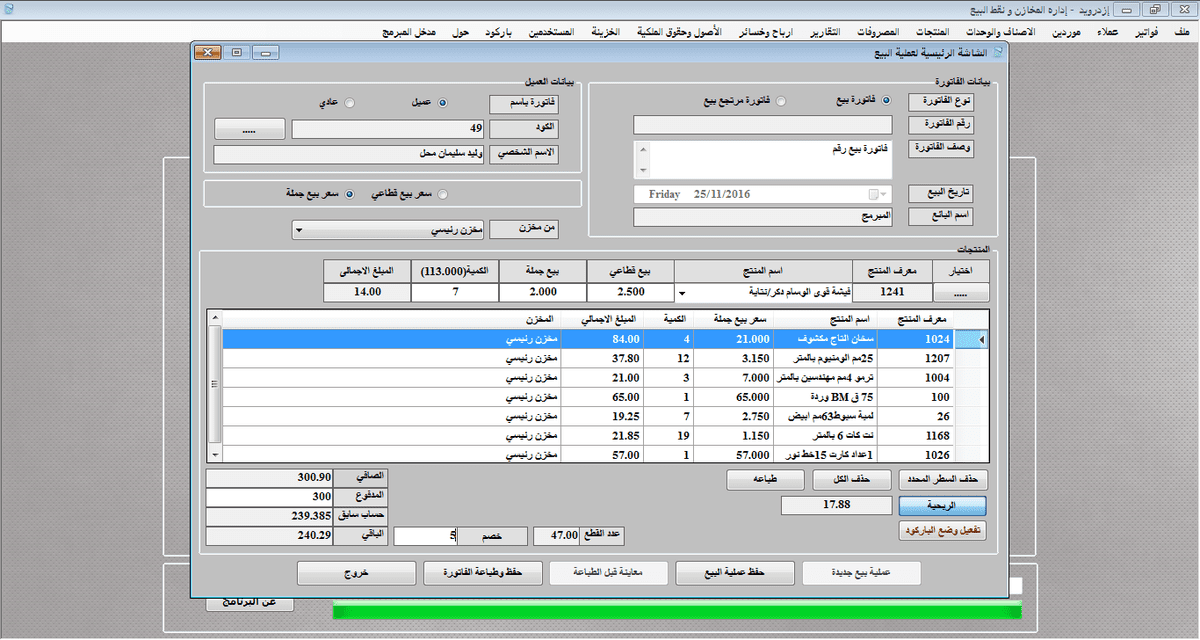Click the grid cell with product ID 1168
This screenshot has height=640, width=1200.
coord(915,435)
